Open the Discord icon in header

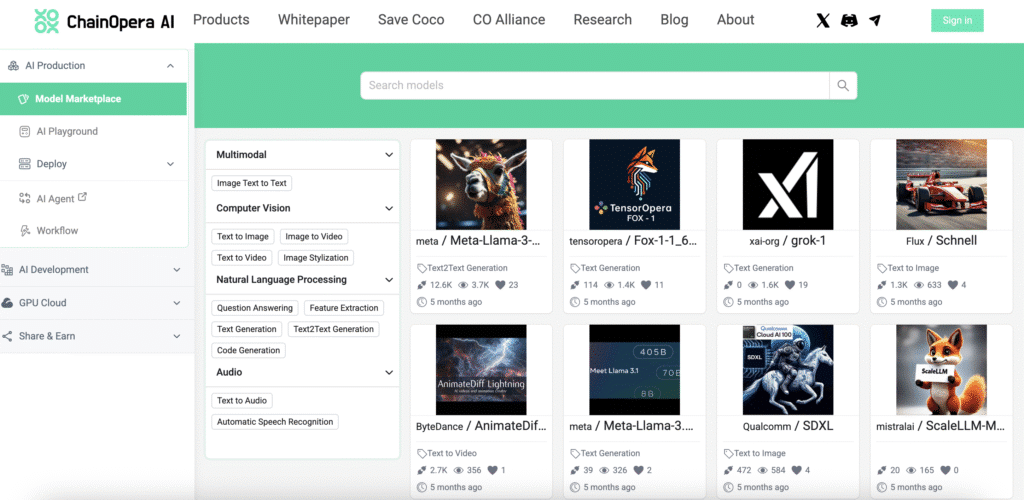pyautogui.click(x=849, y=20)
